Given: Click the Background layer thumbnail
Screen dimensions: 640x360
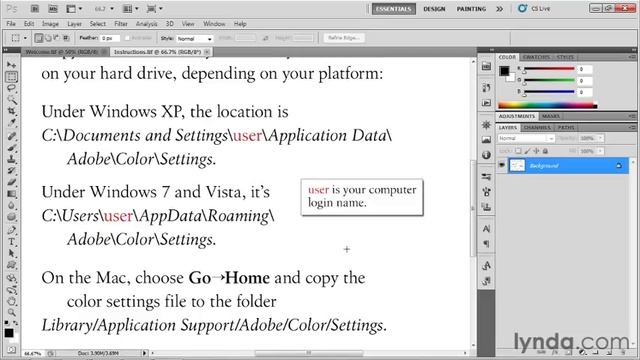Looking at the screenshot, I should [518, 165].
